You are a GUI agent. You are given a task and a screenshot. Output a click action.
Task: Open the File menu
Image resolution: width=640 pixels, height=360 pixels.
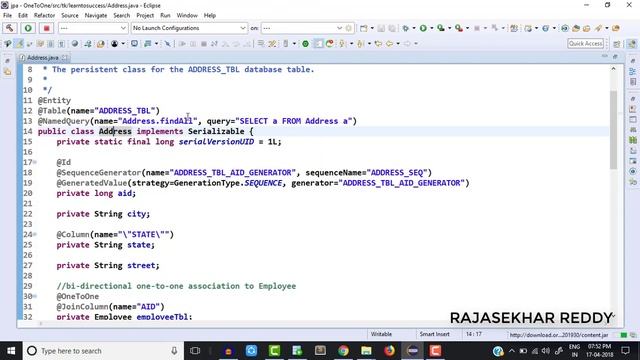click(7, 15)
